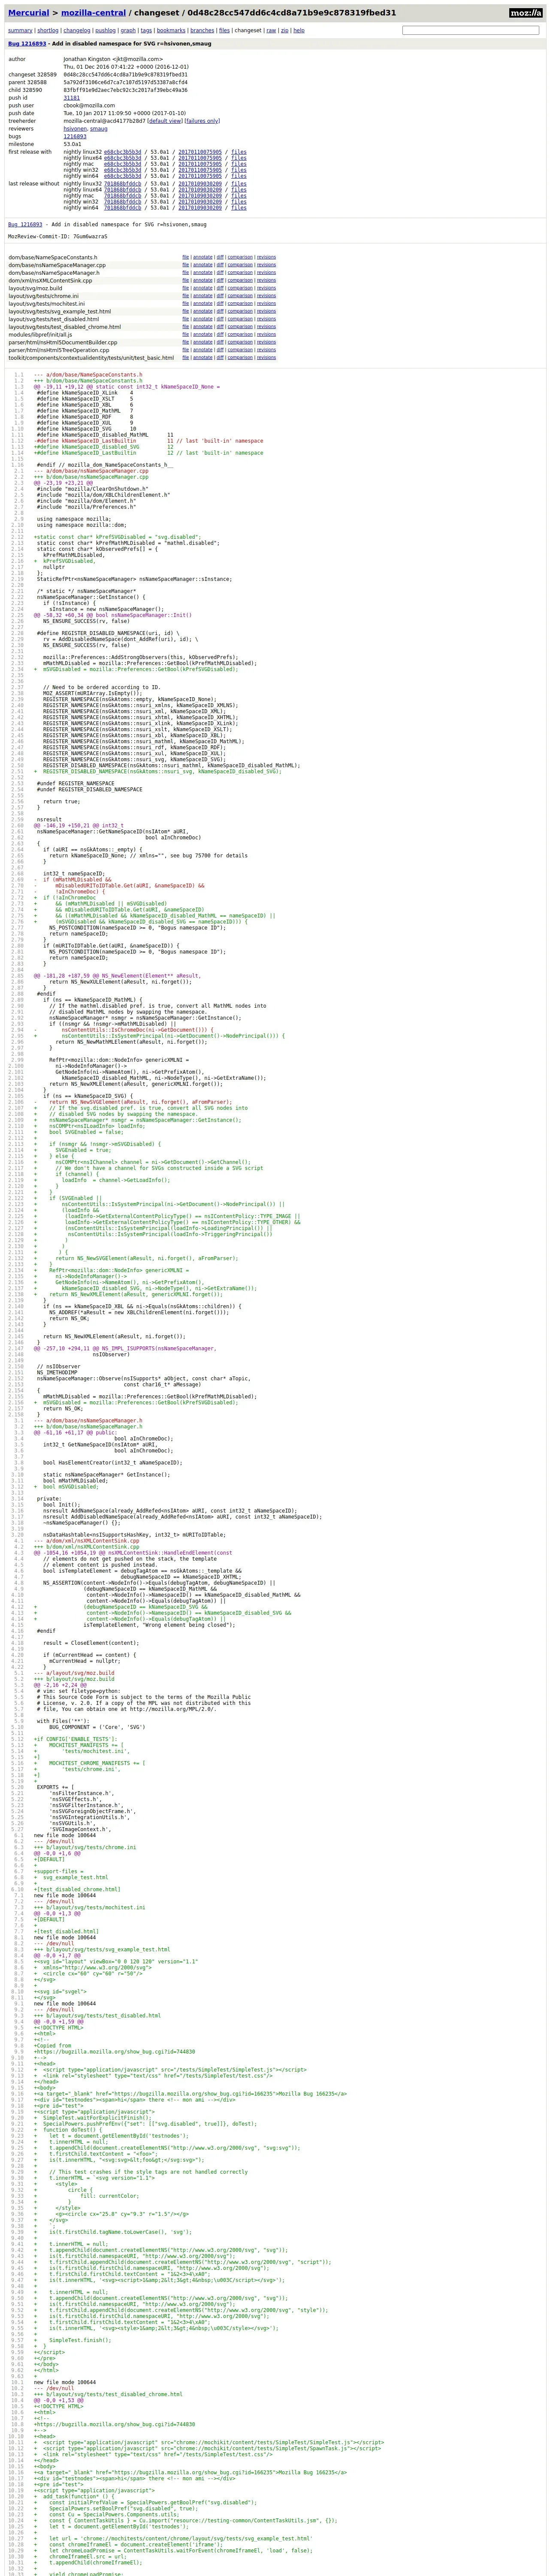Click MozReview-Commit-ID: 7Gum6wazraS text

pos(58,237)
